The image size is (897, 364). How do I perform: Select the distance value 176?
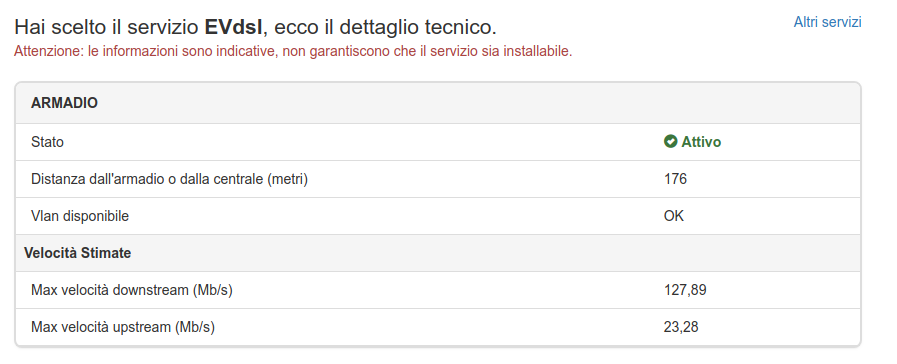pos(675,179)
